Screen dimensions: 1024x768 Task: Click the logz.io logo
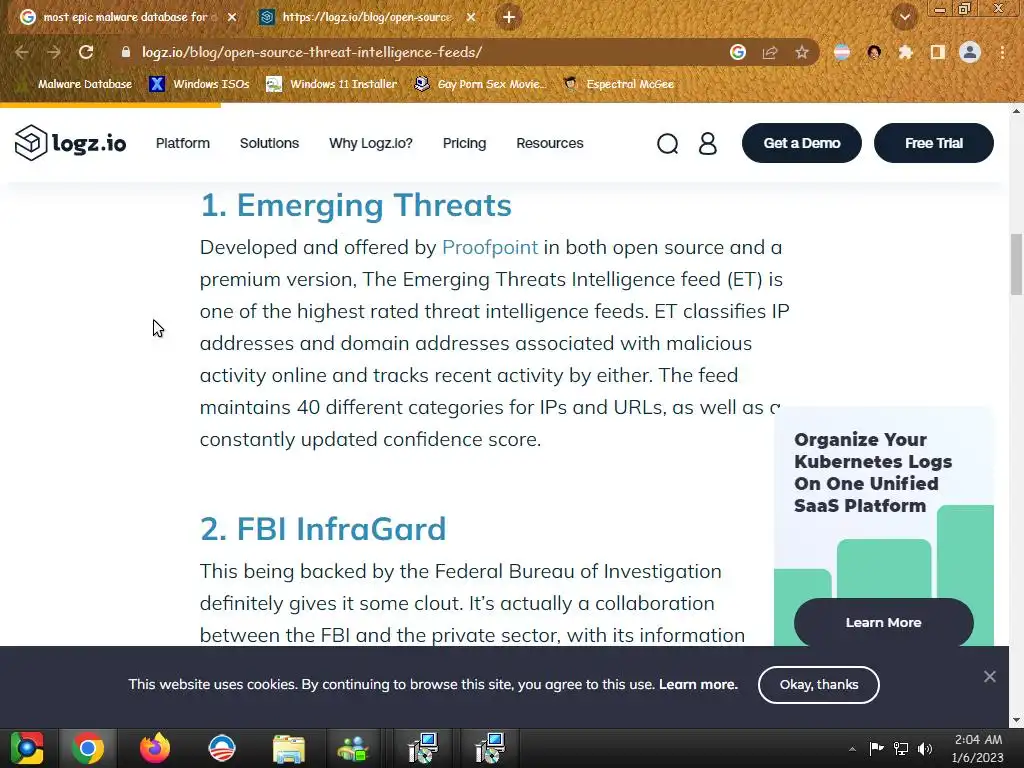[x=71, y=142]
